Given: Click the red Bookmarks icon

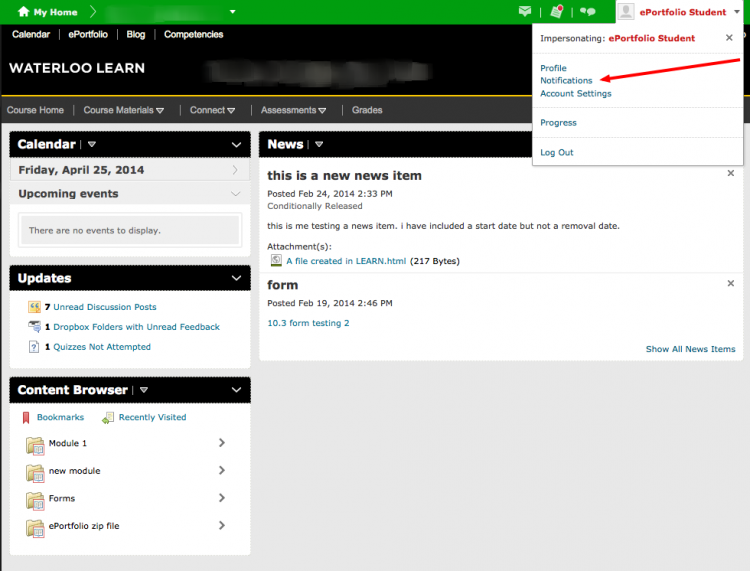Looking at the screenshot, I should (26, 417).
